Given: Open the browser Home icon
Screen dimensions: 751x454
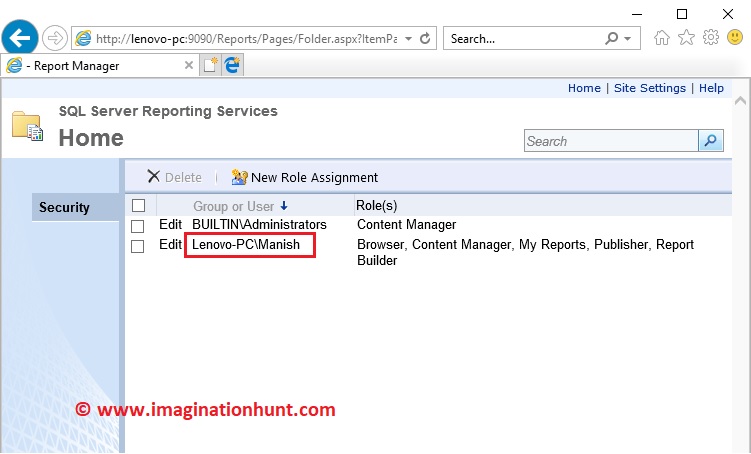Looking at the screenshot, I should pyautogui.click(x=661, y=37).
